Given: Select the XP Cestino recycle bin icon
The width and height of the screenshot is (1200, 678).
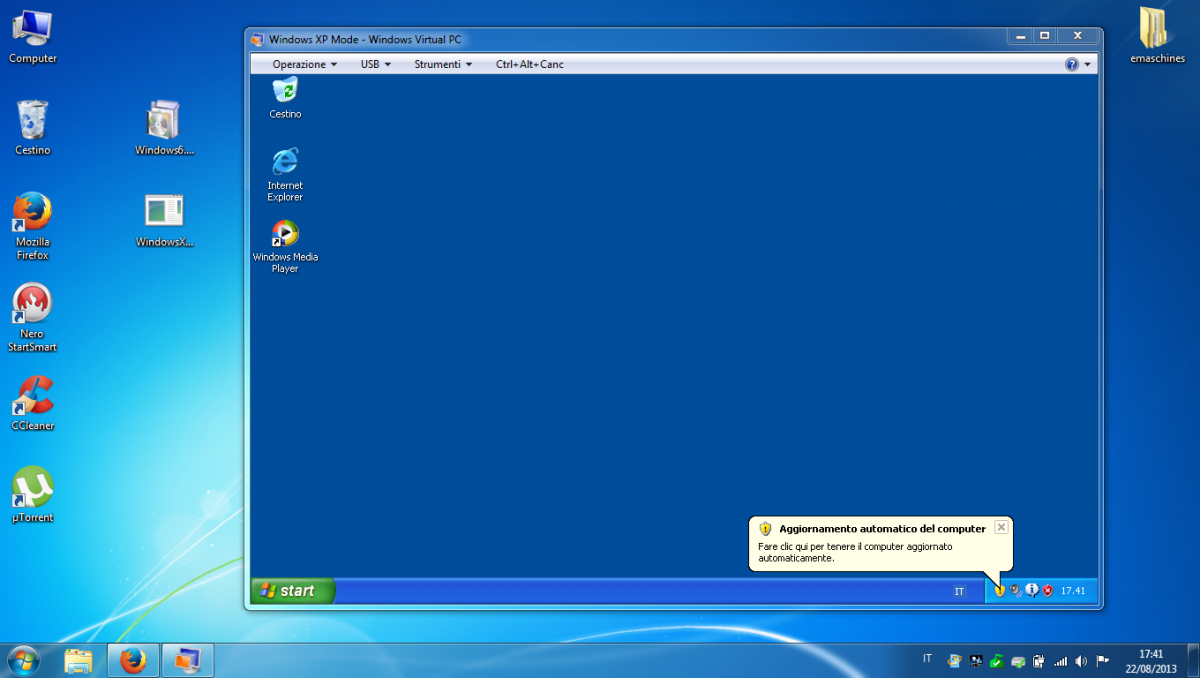Looking at the screenshot, I should coord(285,98).
